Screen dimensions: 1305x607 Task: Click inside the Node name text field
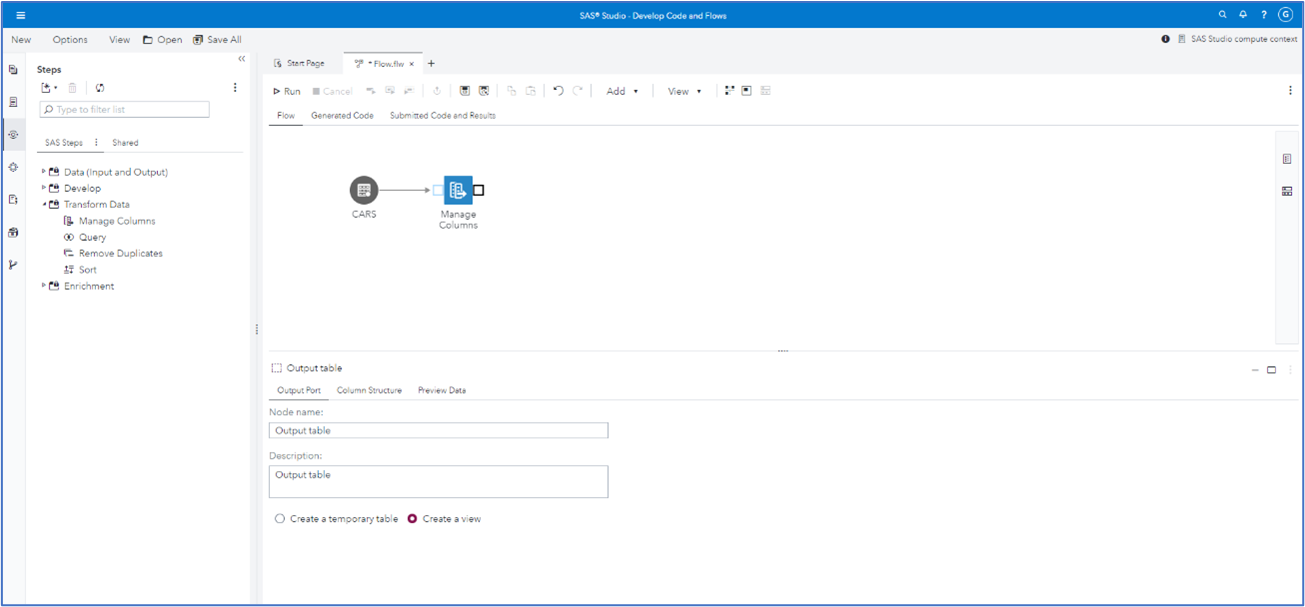coord(437,430)
